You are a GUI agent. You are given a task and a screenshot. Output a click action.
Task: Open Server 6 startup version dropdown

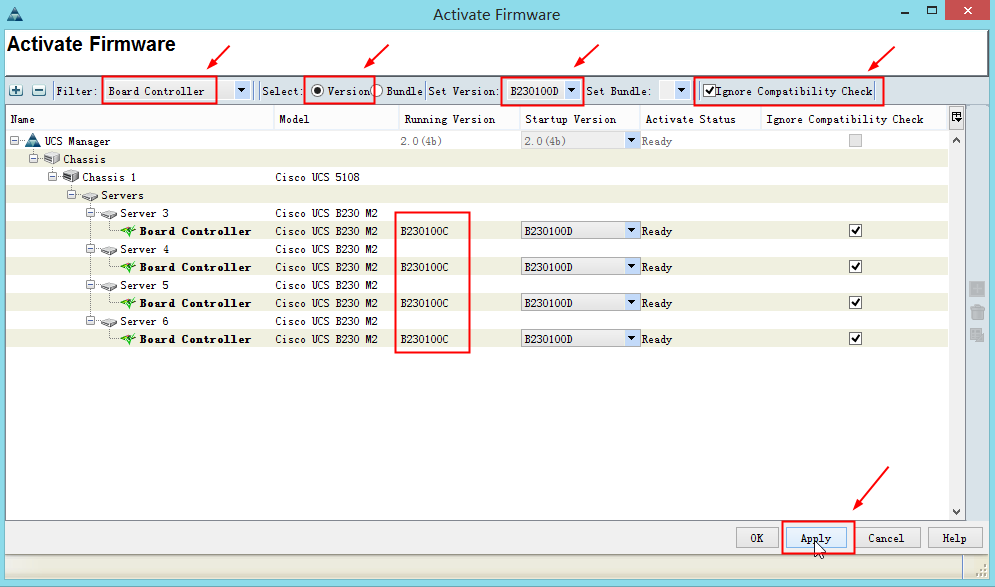[631, 338]
